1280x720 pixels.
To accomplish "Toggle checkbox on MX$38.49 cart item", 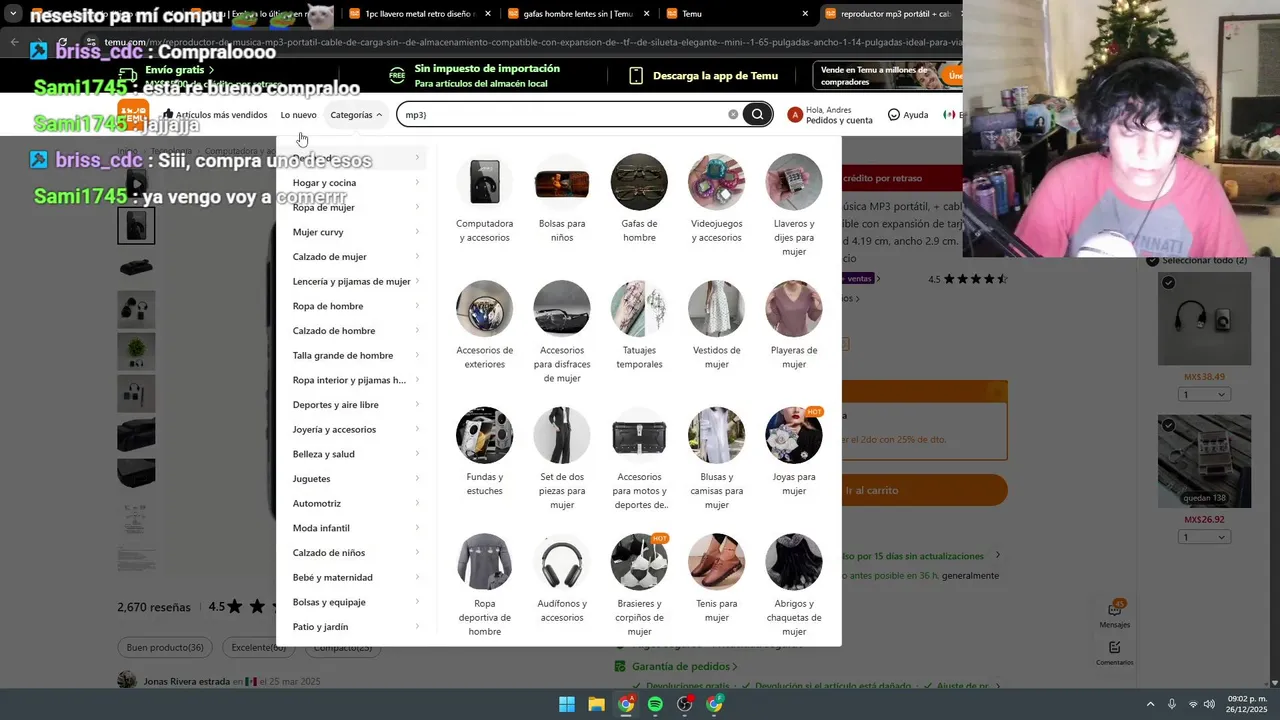I will [x=1168, y=283].
